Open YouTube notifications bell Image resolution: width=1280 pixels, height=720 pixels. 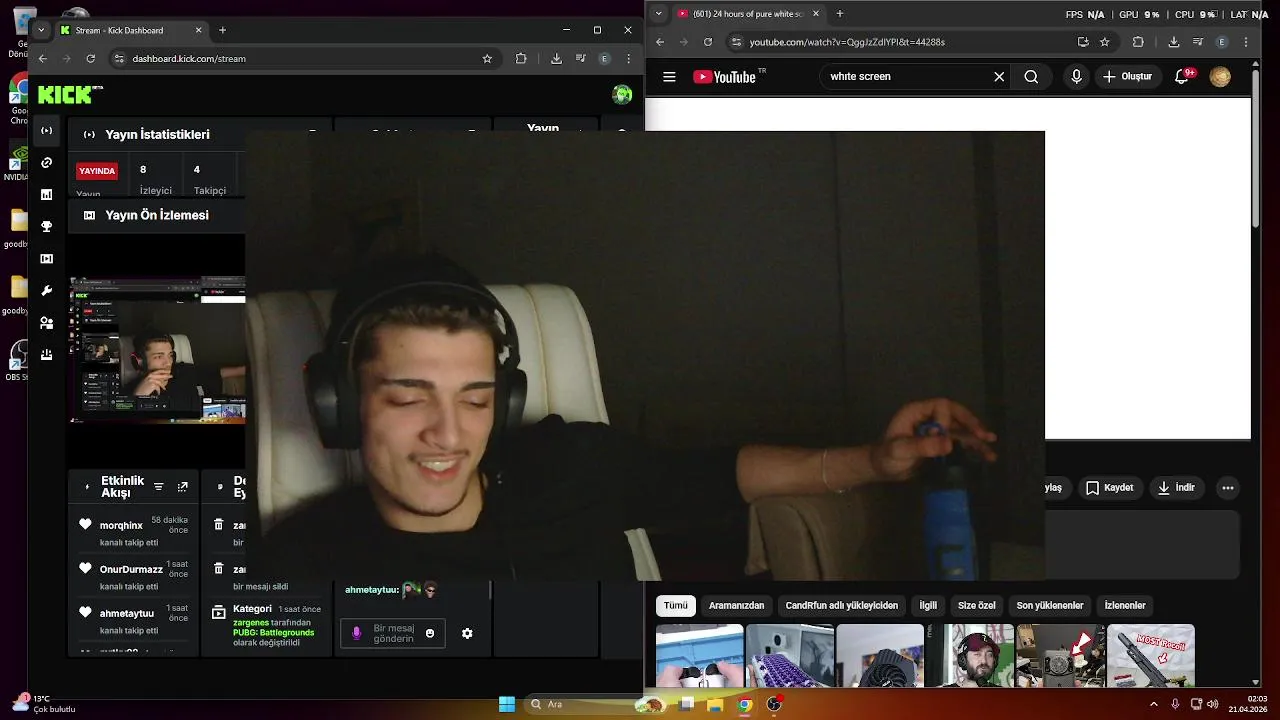pyautogui.click(x=1182, y=77)
